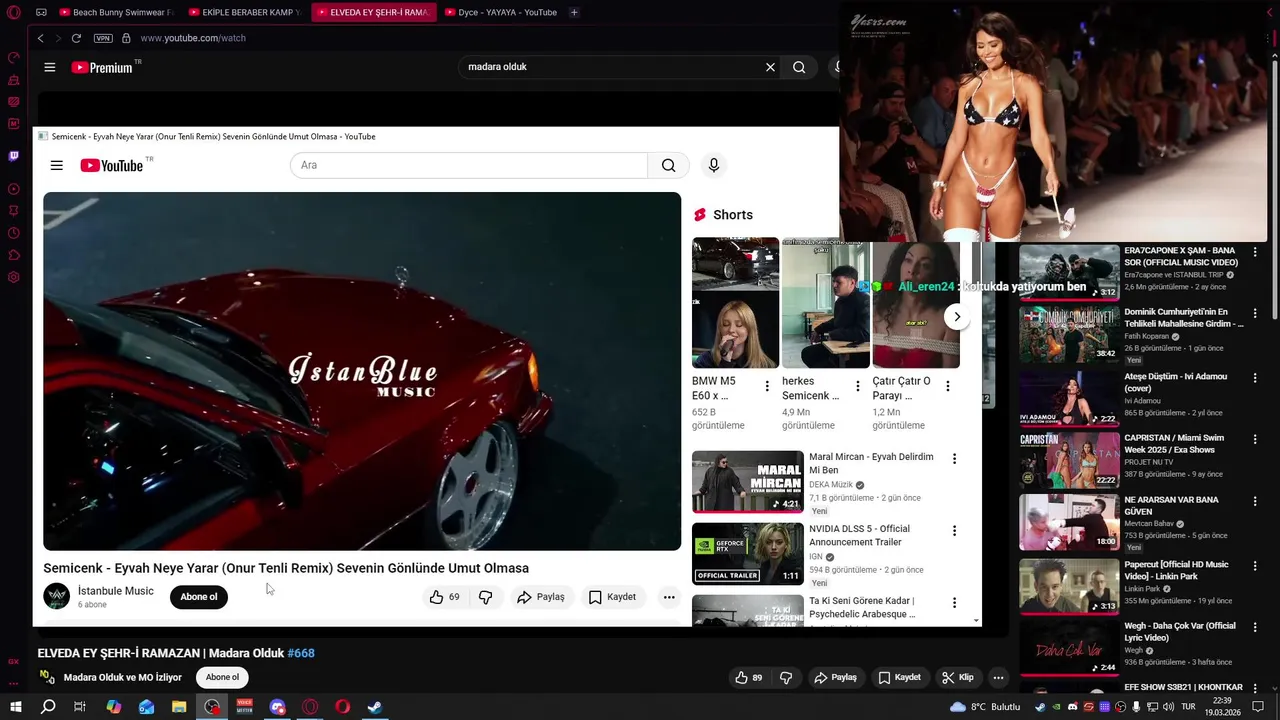The width and height of the screenshot is (1280, 720).
Task: Dislike the Semicenk video
Action: [x=486, y=597]
